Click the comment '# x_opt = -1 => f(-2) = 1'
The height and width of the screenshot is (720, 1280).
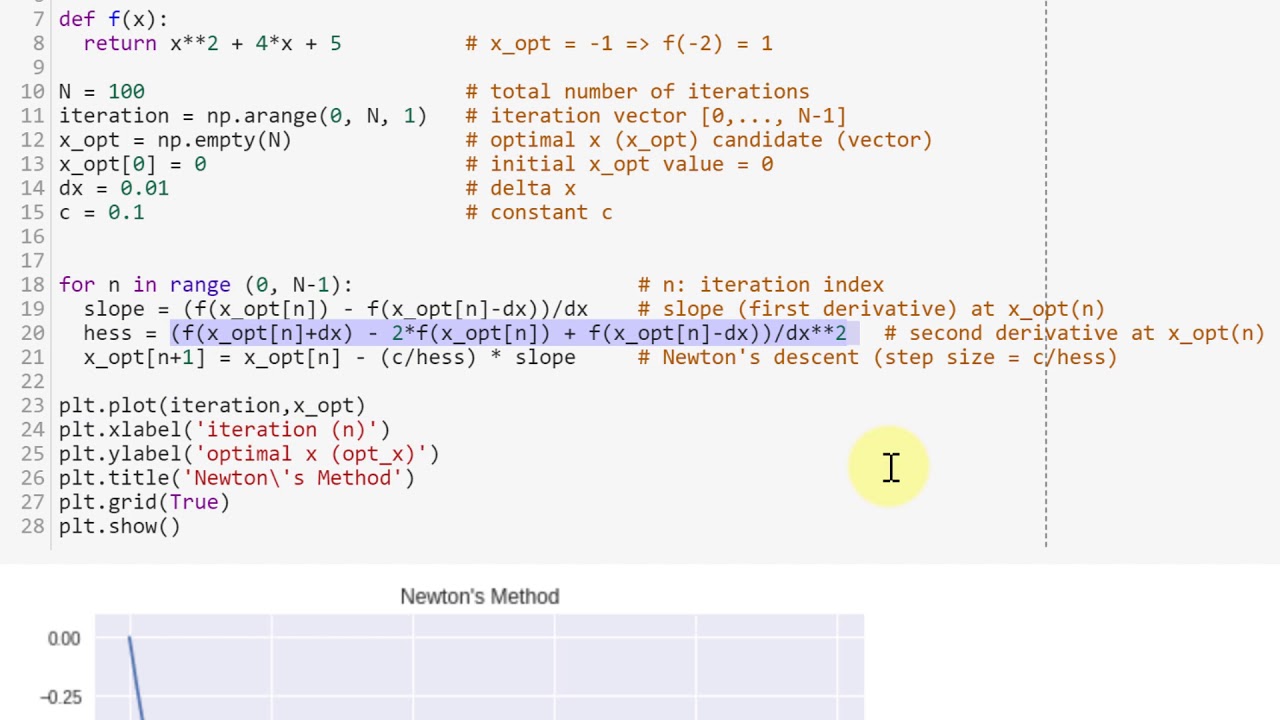619,43
